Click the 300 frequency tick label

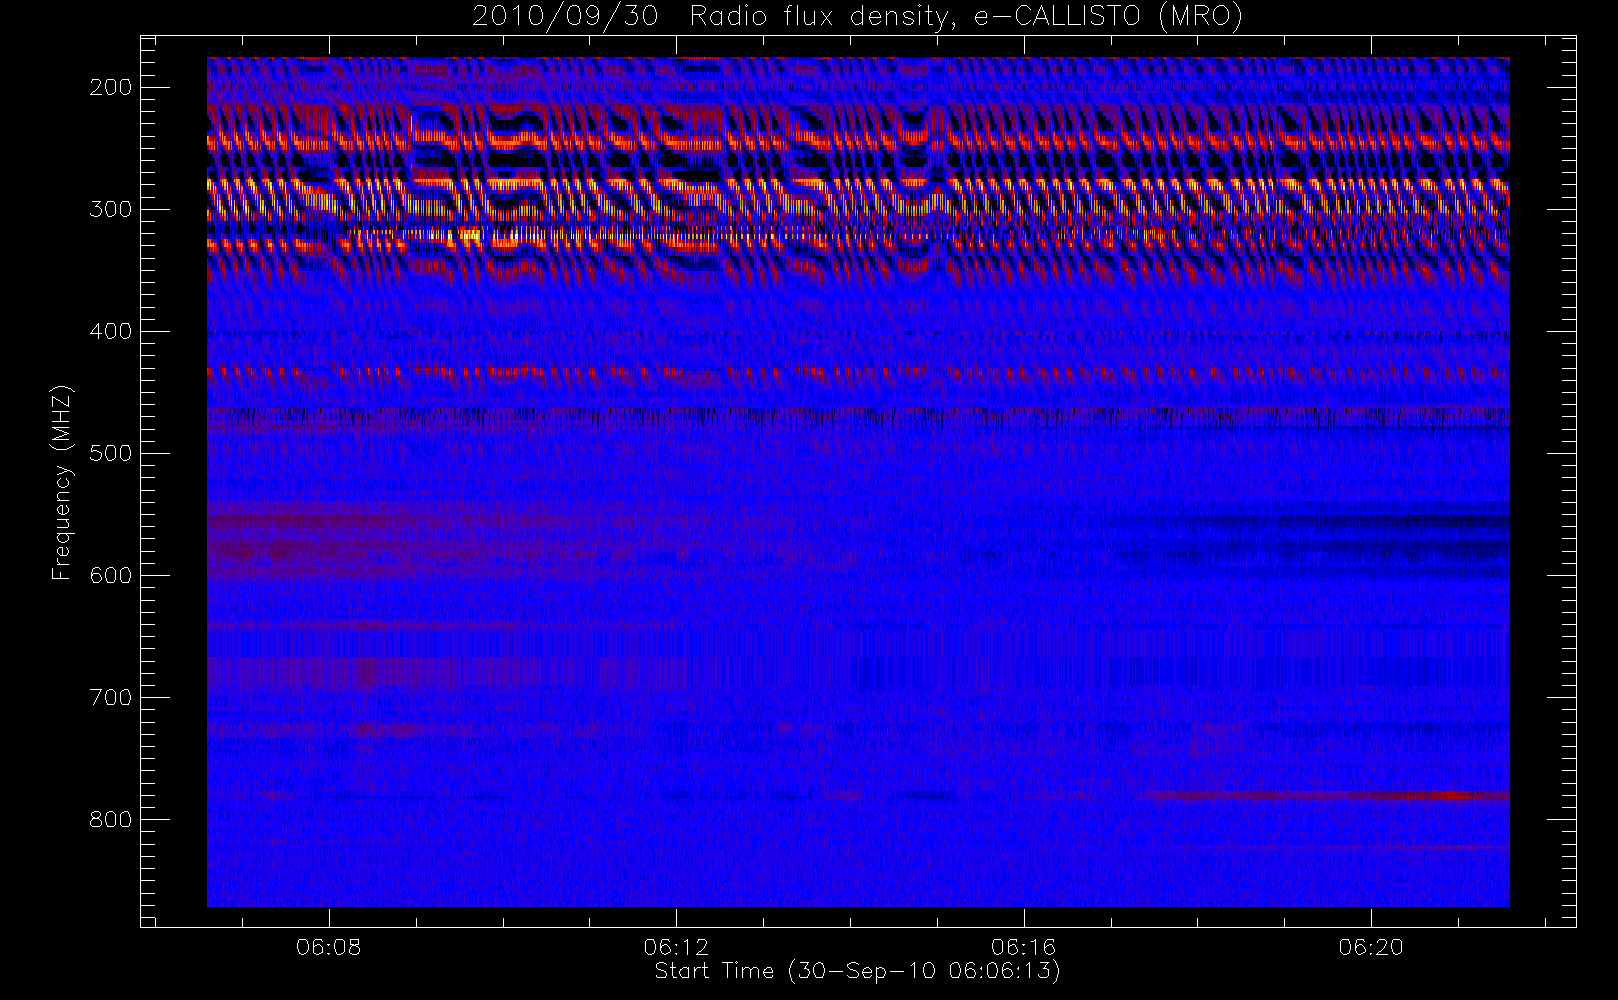point(111,209)
